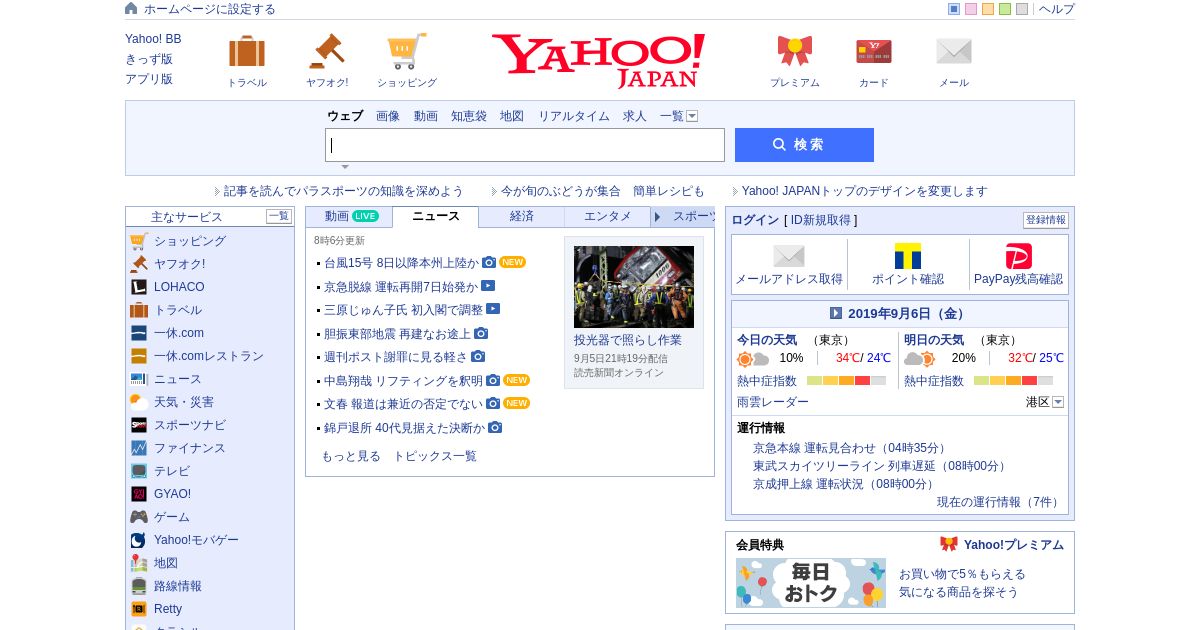The height and width of the screenshot is (630, 1200).
Task: Open the ヘルプ link
Action: click(x=1057, y=9)
